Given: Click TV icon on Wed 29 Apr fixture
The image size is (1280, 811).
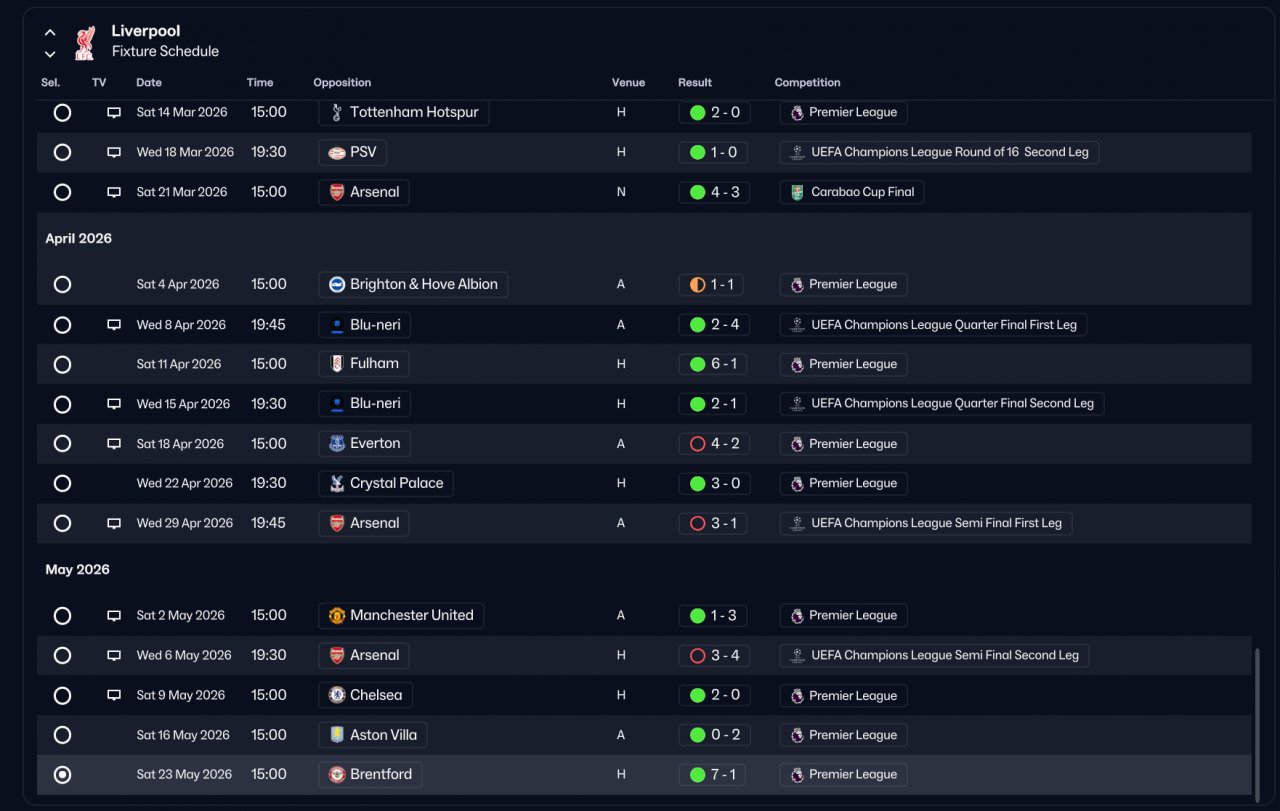Looking at the screenshot, I should [x=114, y=523].
